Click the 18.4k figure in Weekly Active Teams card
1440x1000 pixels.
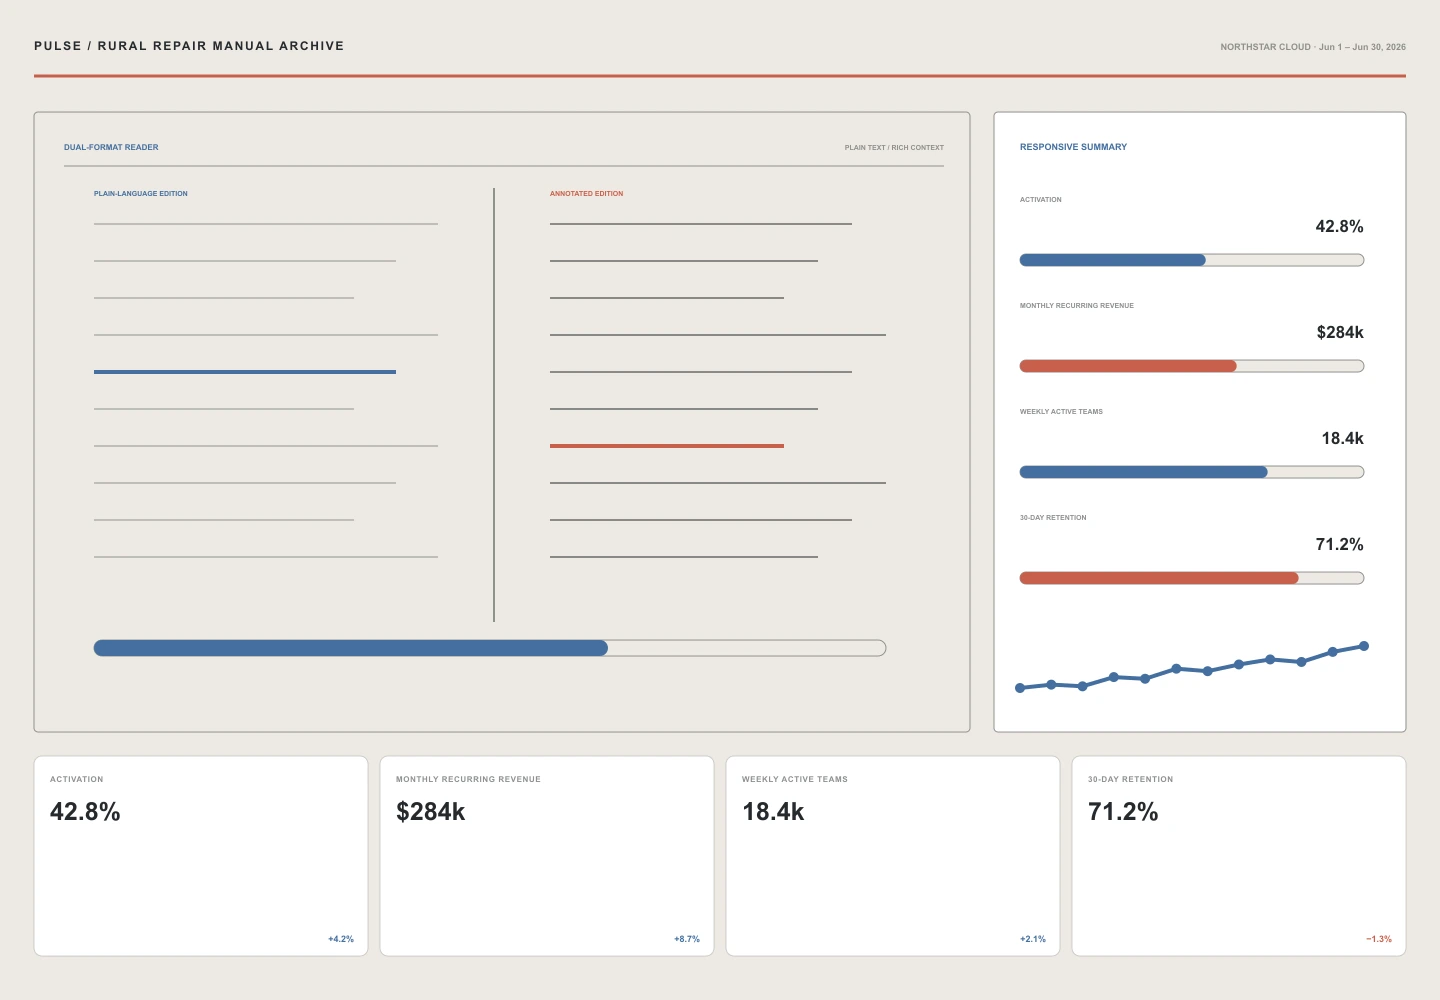[x=773, y=812]
